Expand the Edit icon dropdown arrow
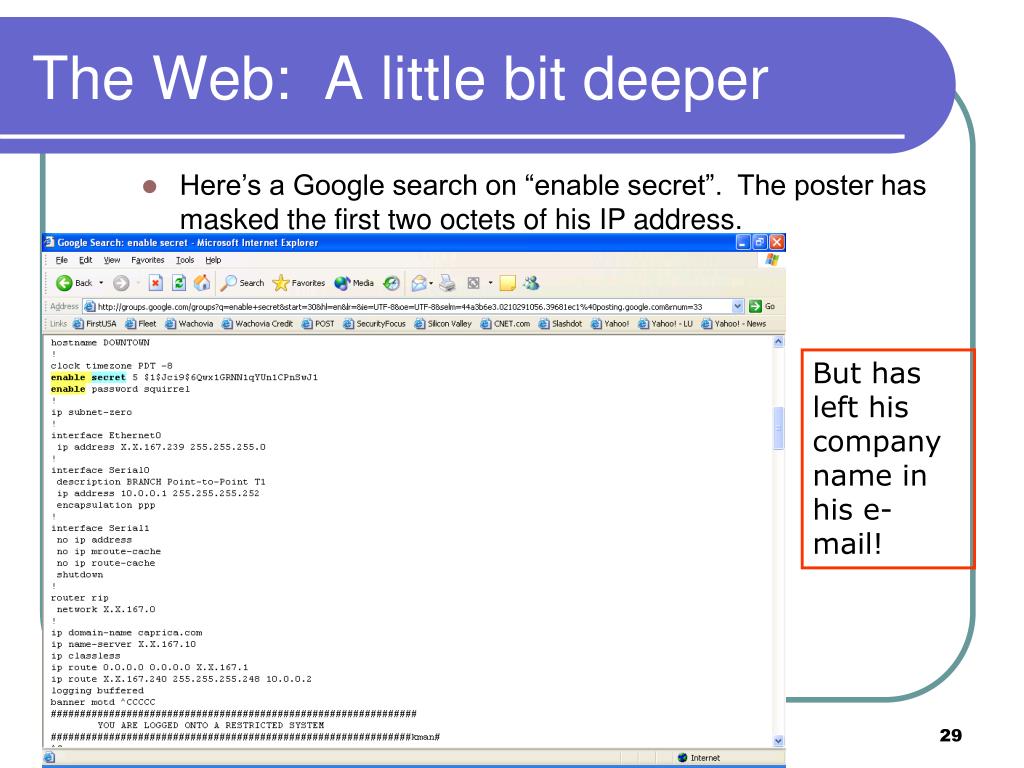The width and height of the screenshot is (1024, 768). (490, 283)
